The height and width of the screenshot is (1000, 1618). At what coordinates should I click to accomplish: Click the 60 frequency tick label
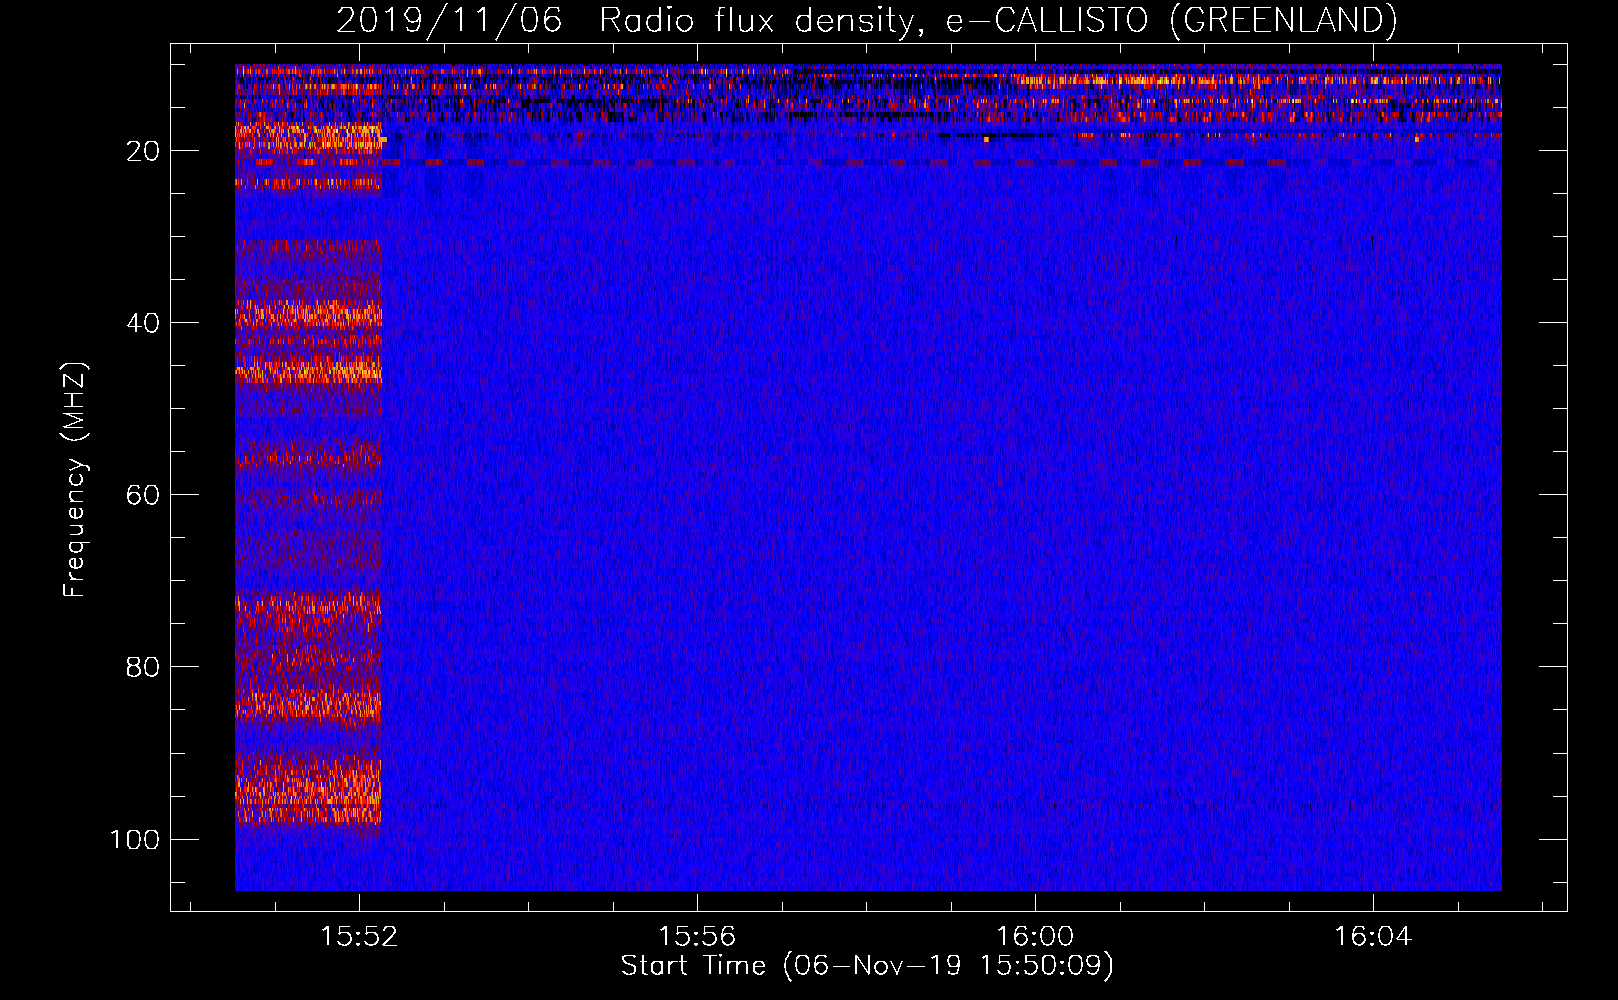coord(143,495)
